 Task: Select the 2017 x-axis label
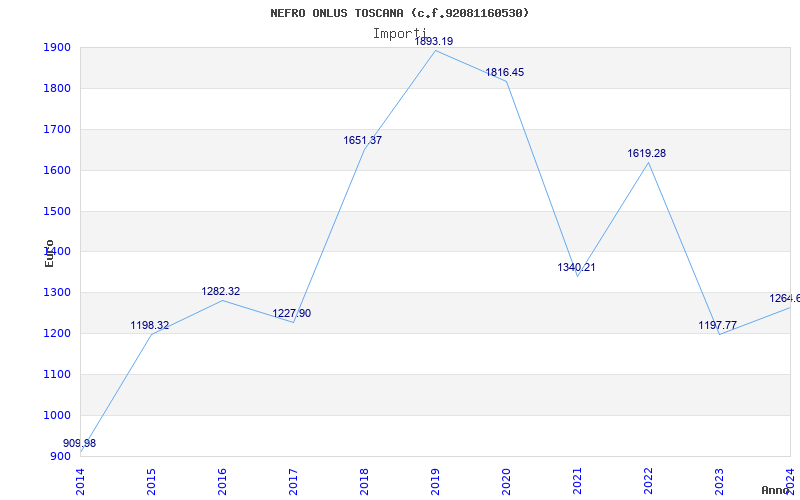click(293, 482)
